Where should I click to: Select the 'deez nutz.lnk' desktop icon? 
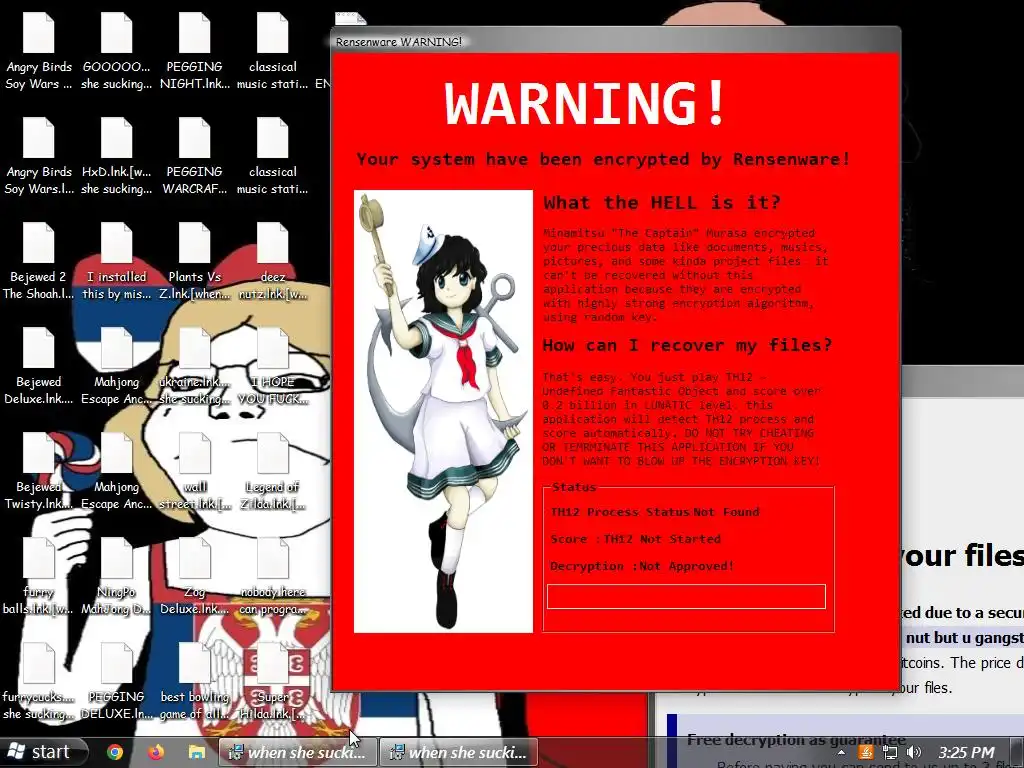tap(273, 263)
